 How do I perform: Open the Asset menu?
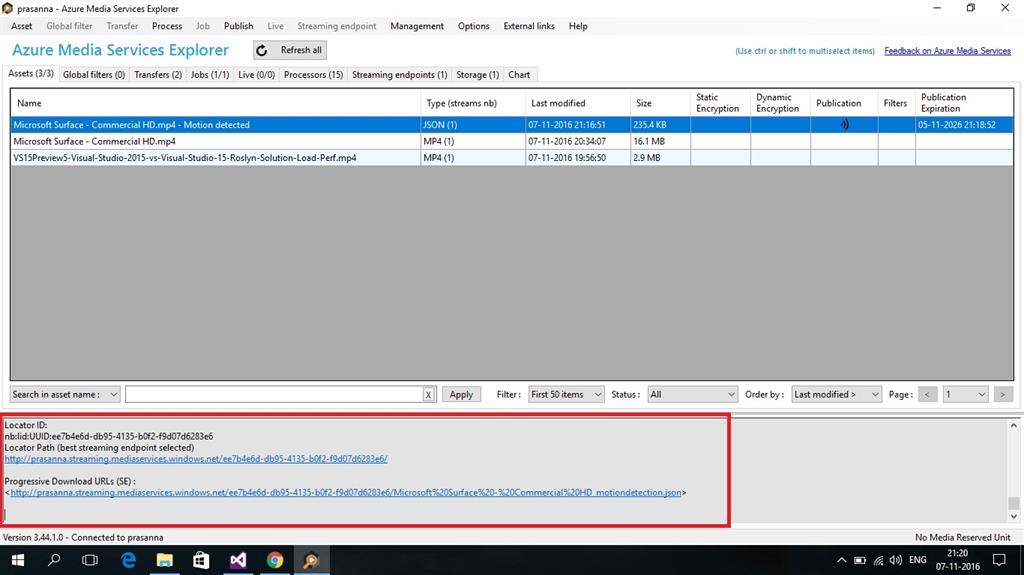(x=22, y=26)
